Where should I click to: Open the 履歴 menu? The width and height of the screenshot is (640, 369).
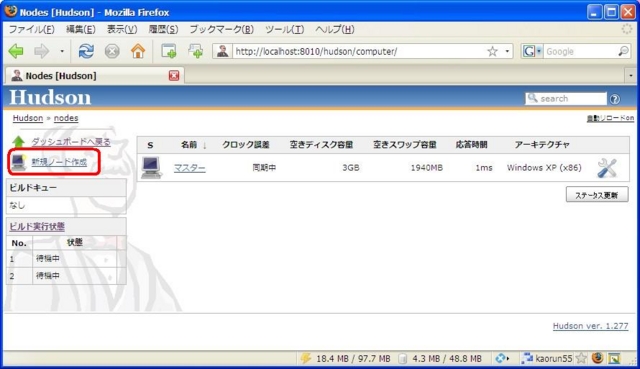coord(163,29)
